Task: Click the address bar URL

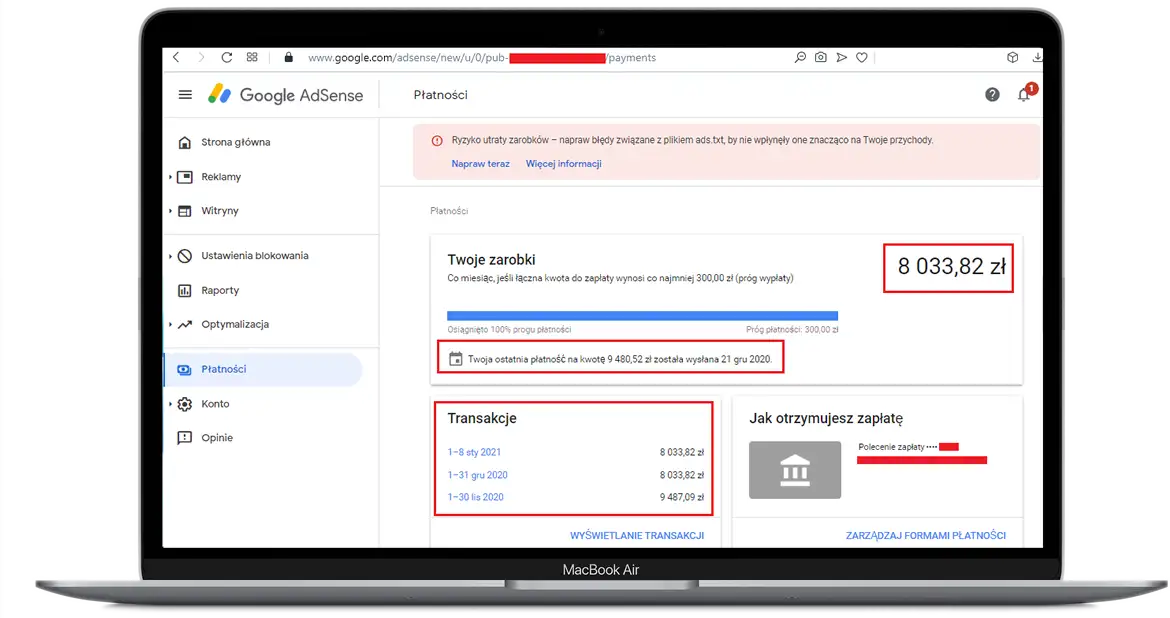Action: point(481,57)
